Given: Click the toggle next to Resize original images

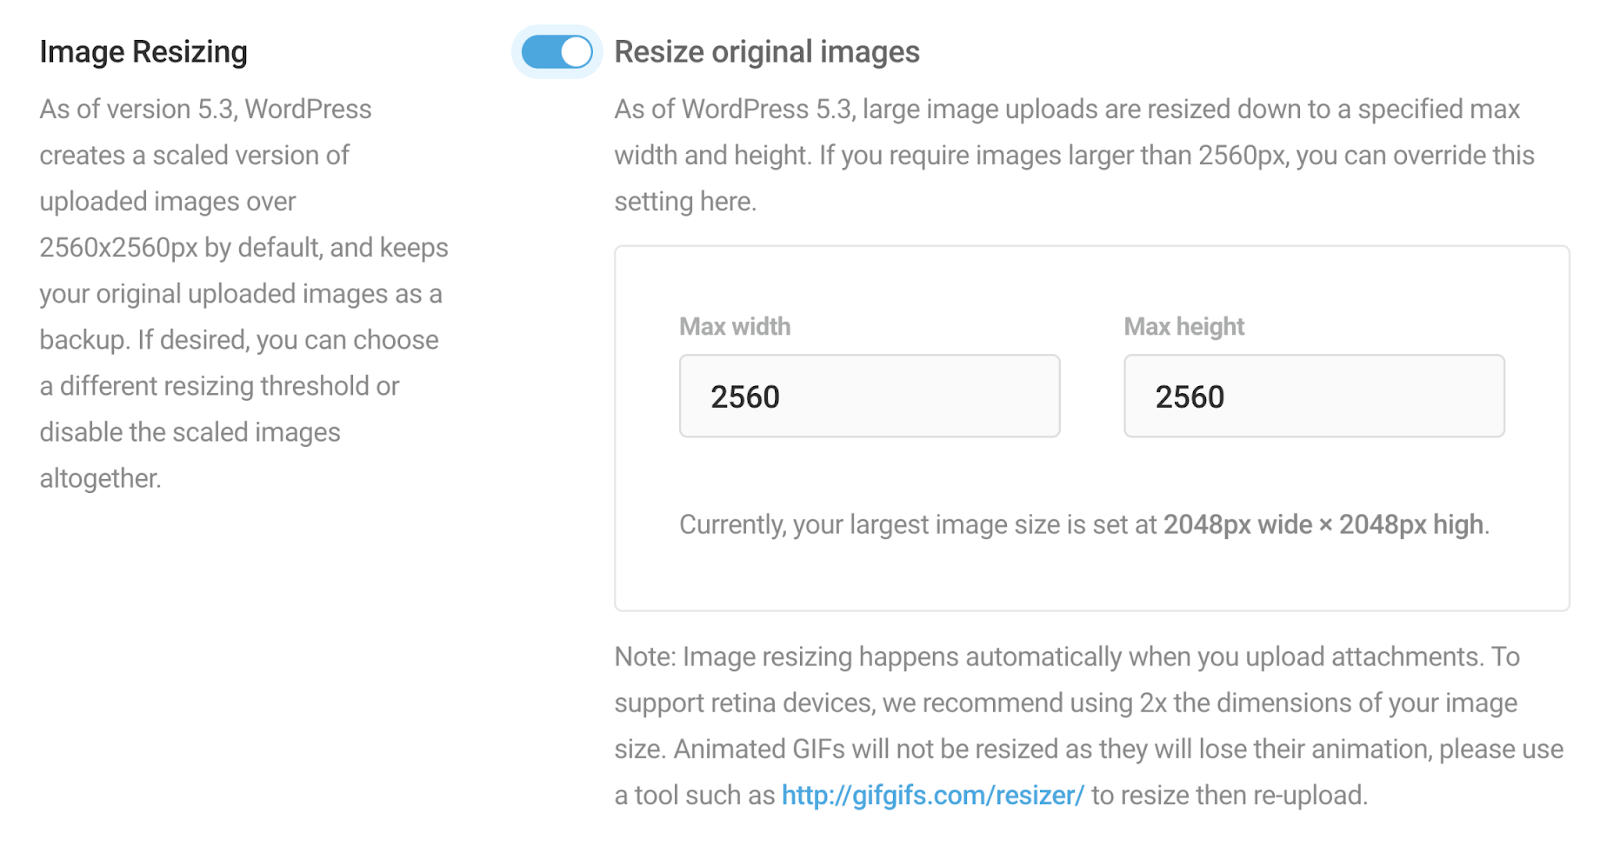Looking at the screenshot, I should pos(556,50).
